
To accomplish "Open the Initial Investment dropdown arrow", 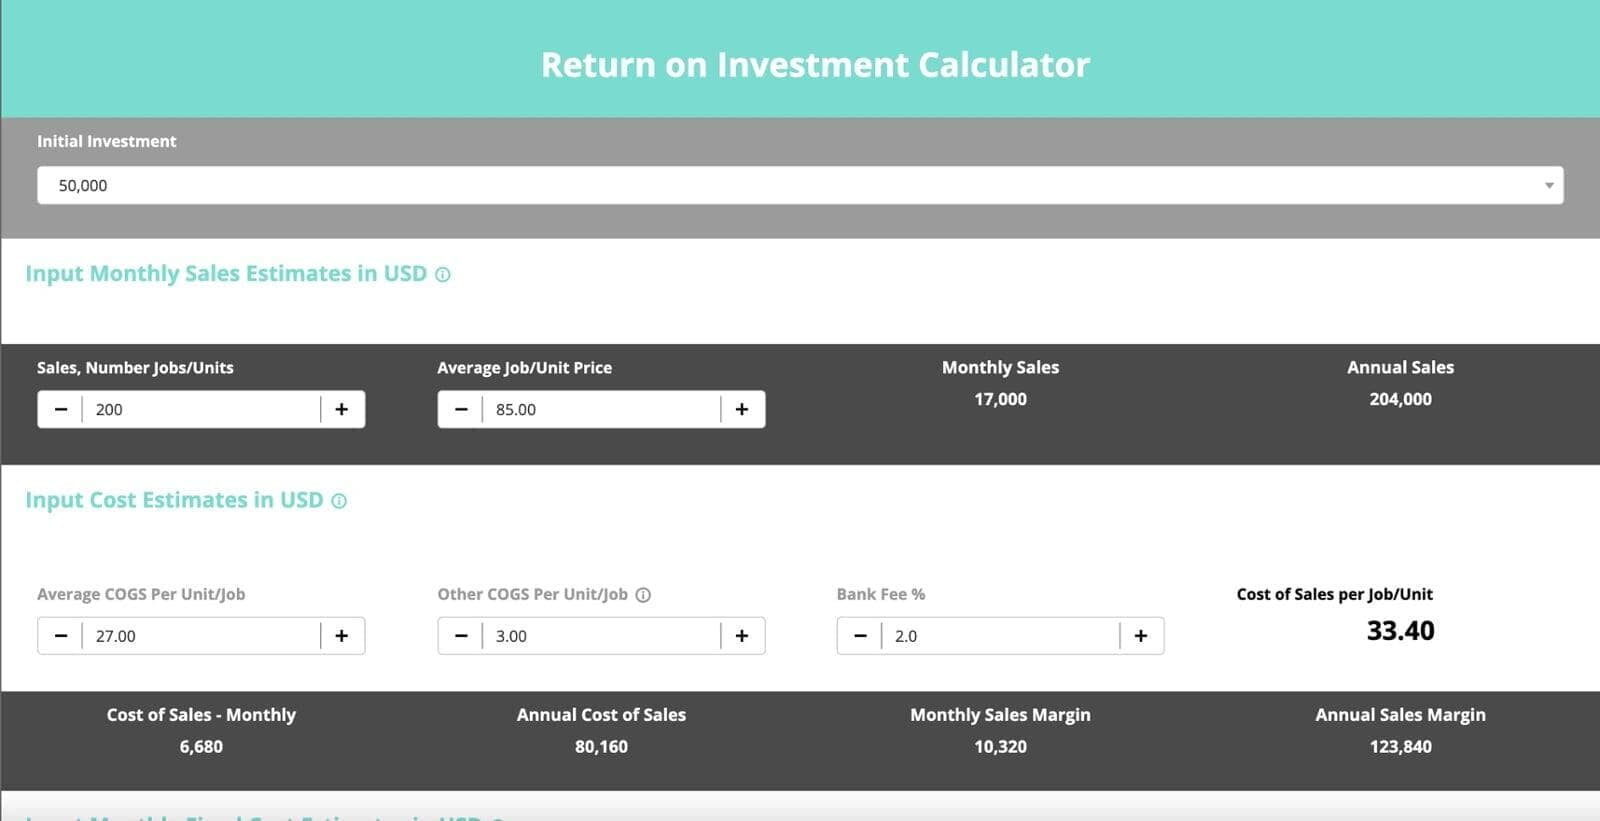I will click(x=1548, y=186).
